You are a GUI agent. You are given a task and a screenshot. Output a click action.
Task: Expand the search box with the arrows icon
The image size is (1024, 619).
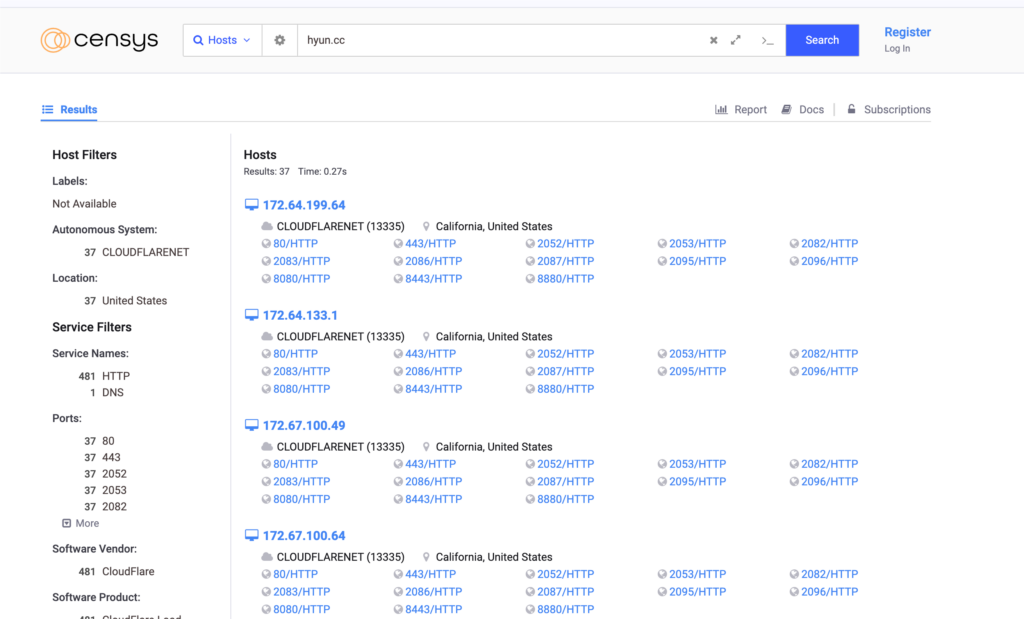tap(735, 40)
